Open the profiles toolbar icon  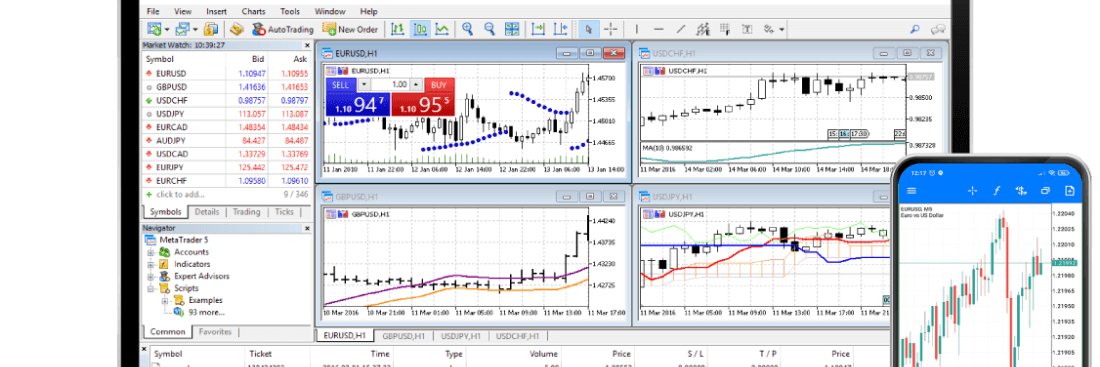(x=183, y=29)
